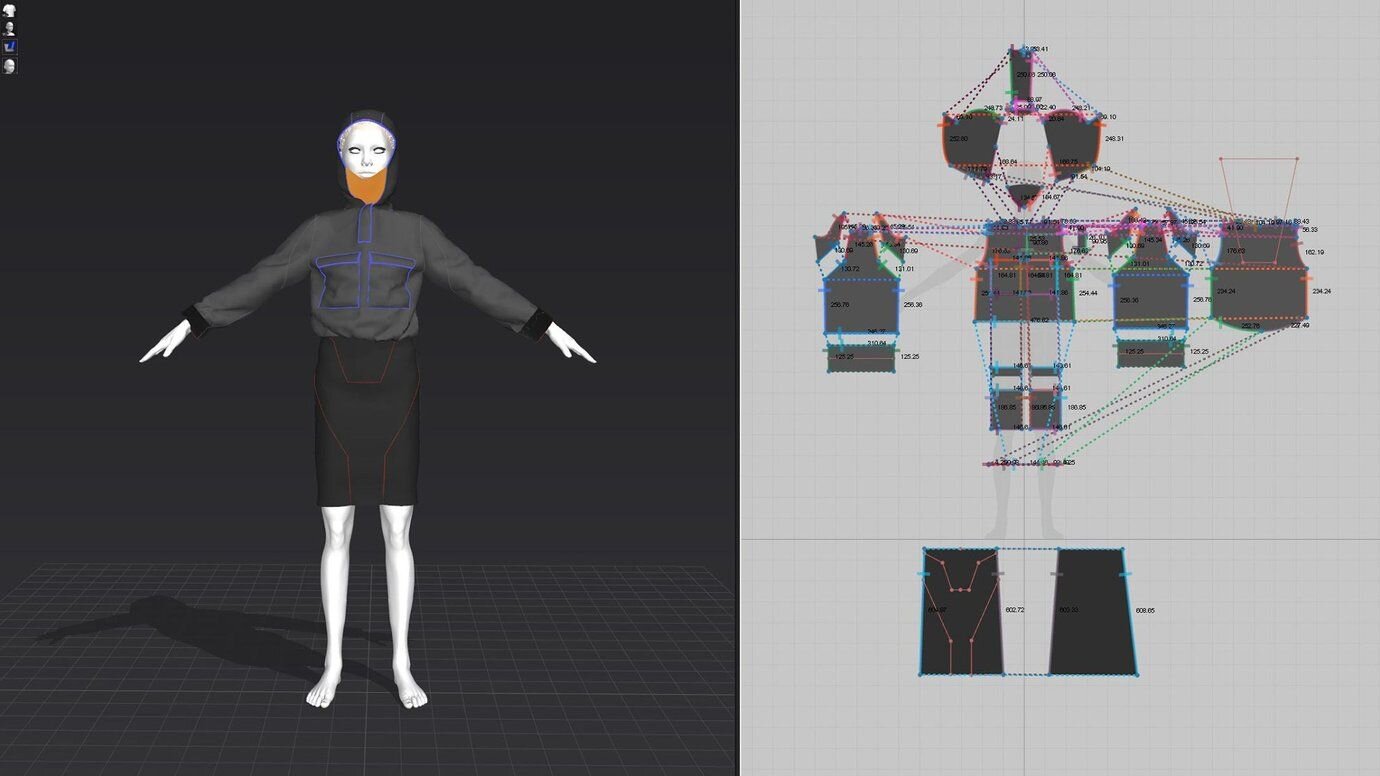Select the cuff pattern under far-left sleeve
Viewport: 1380px width, 776px height.
click(860, 358)
